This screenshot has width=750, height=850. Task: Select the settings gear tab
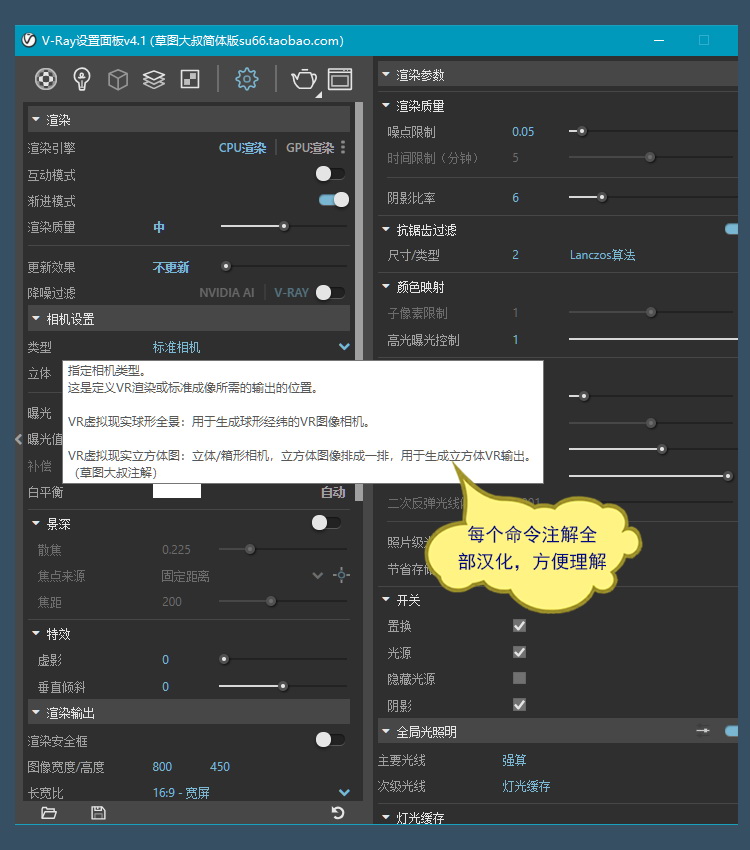pos(247,79)
